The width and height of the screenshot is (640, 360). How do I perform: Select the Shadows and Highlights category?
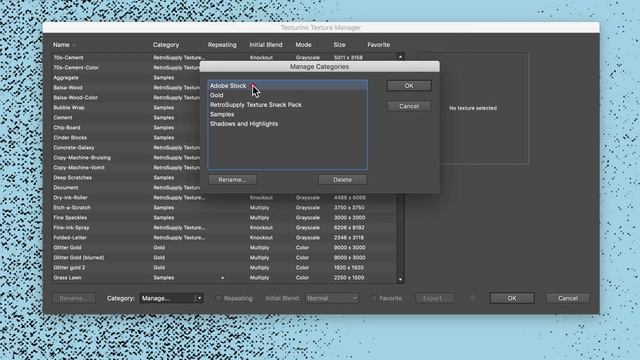(x=288, y=124)
